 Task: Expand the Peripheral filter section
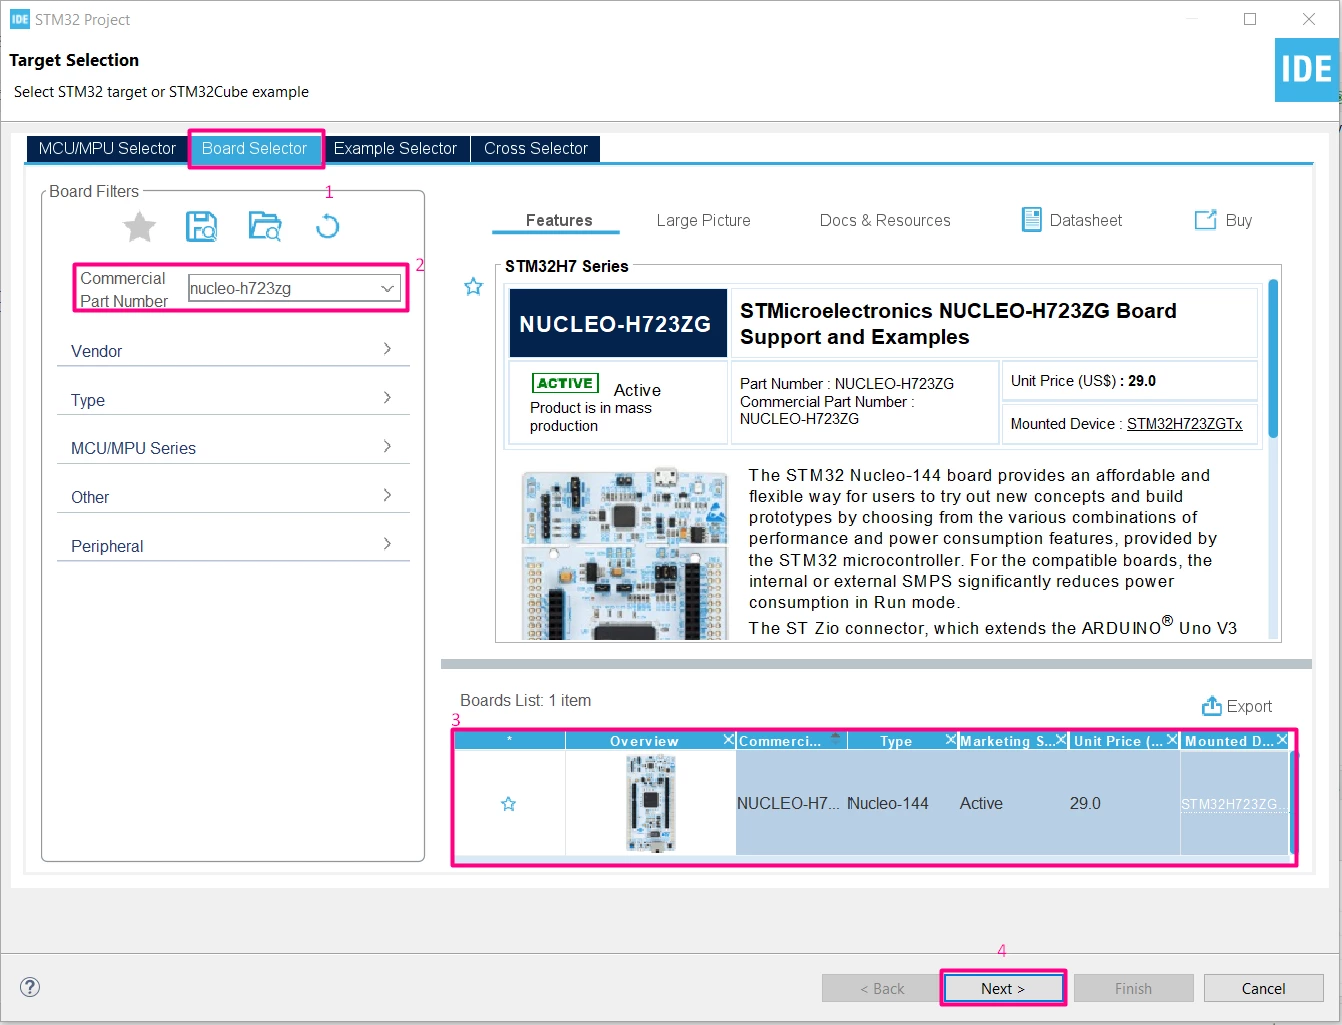click(x=233, y=545)
